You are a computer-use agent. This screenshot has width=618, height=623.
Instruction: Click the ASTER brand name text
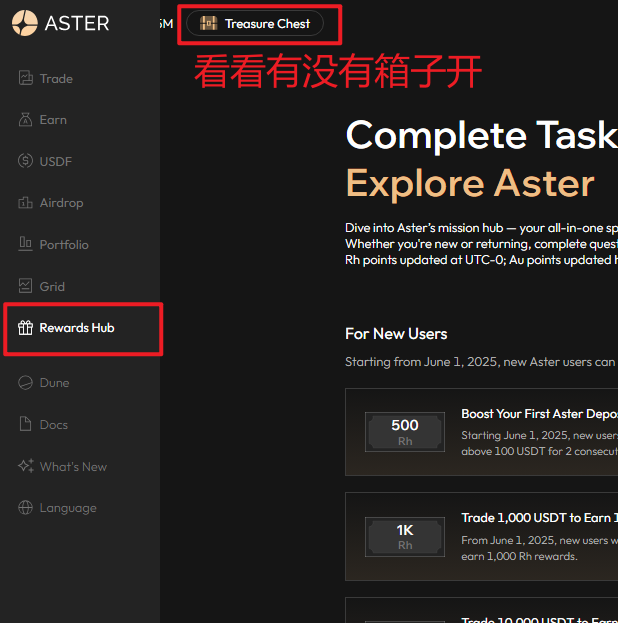[x=77, y=23]
